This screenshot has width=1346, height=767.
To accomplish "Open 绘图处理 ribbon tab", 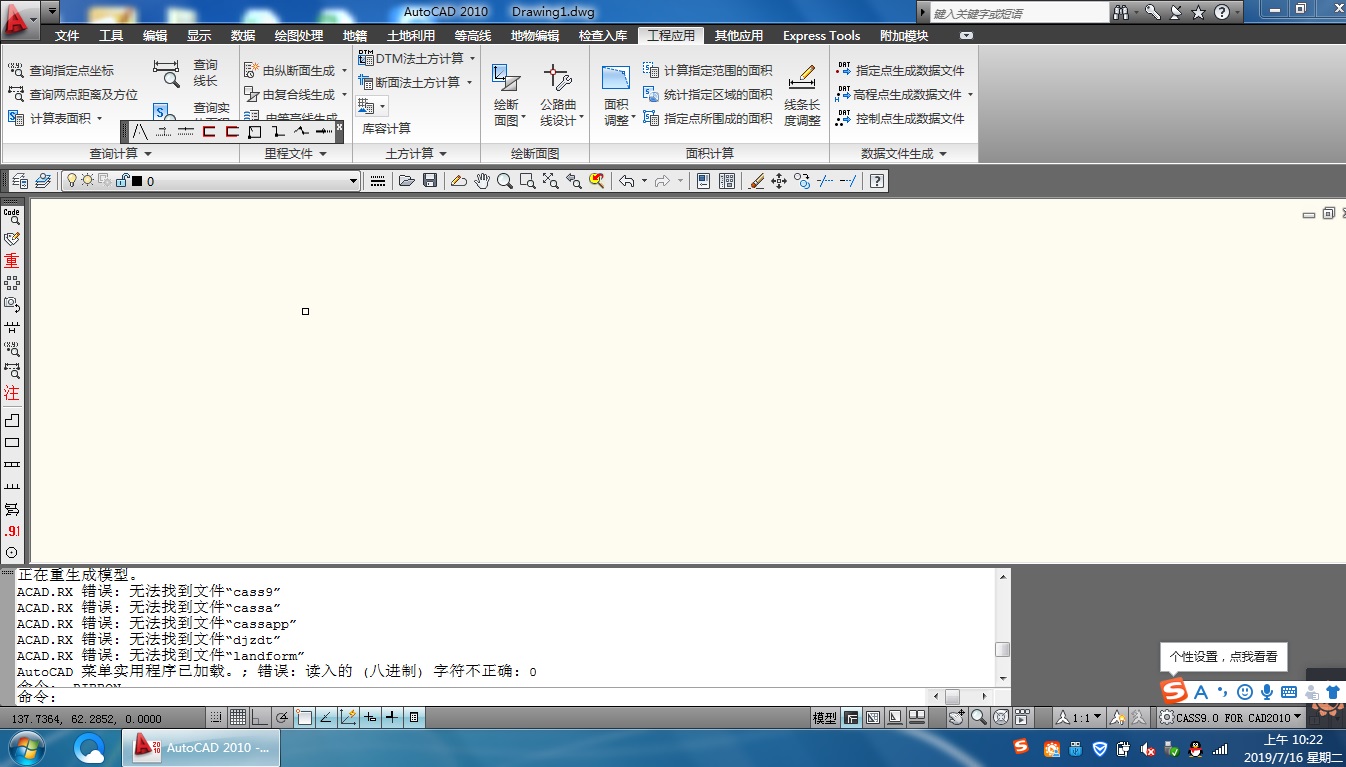I will [299, 35].
